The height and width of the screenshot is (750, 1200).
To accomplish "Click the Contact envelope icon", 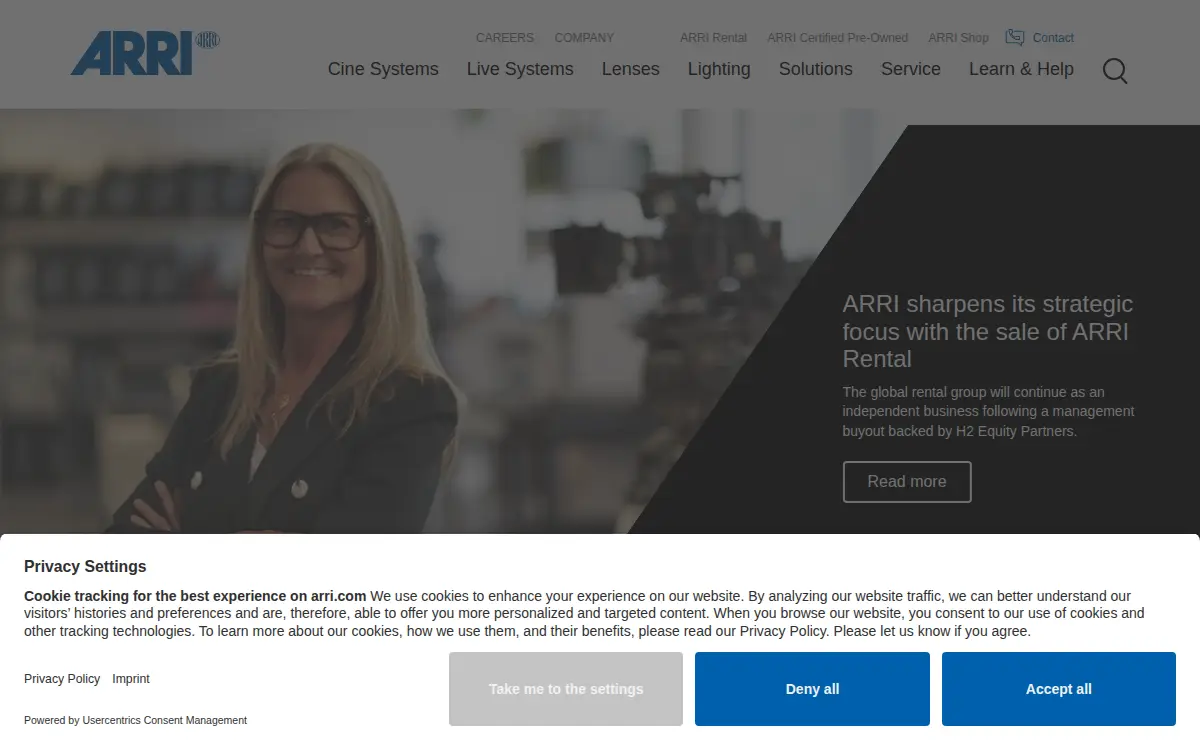I will coord(1015,38).
